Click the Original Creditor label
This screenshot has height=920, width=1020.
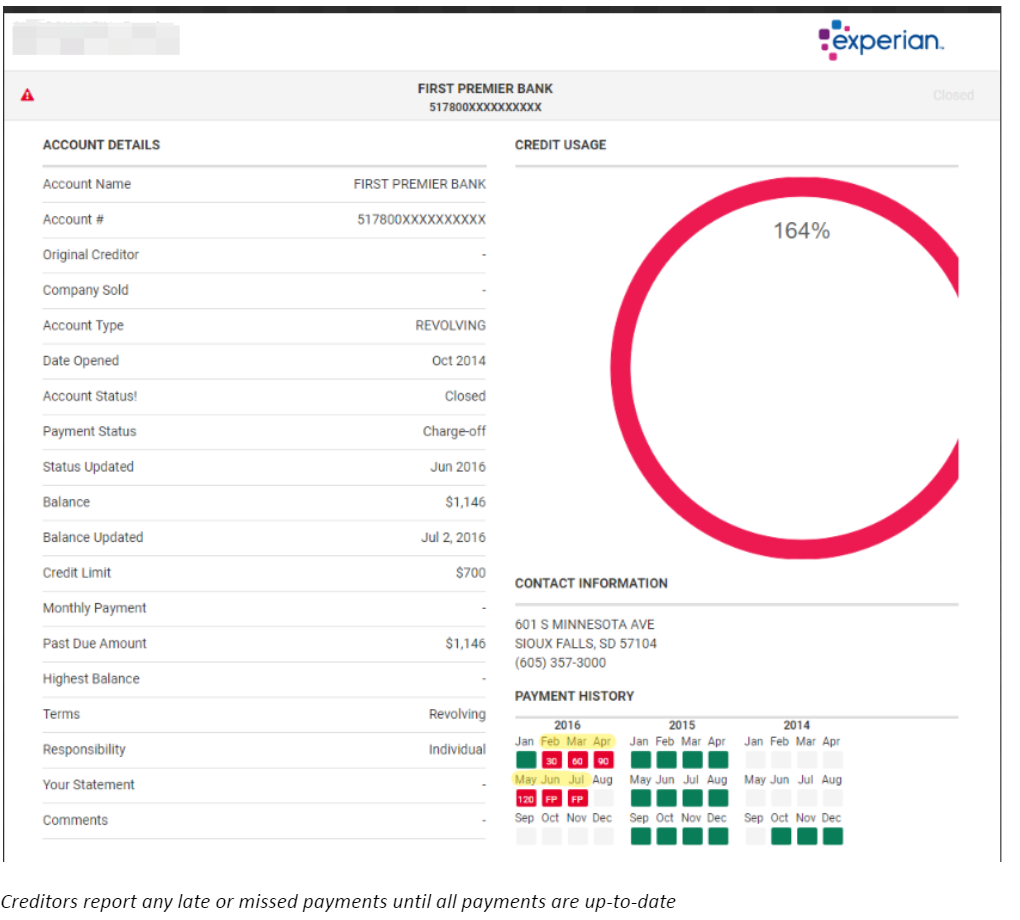pos(91,255)
